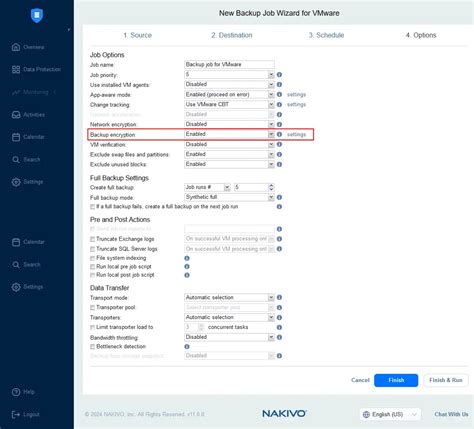The image size is (474, 429).
Task: Open the Transport mode dropdown
Action: click(229, 297)
